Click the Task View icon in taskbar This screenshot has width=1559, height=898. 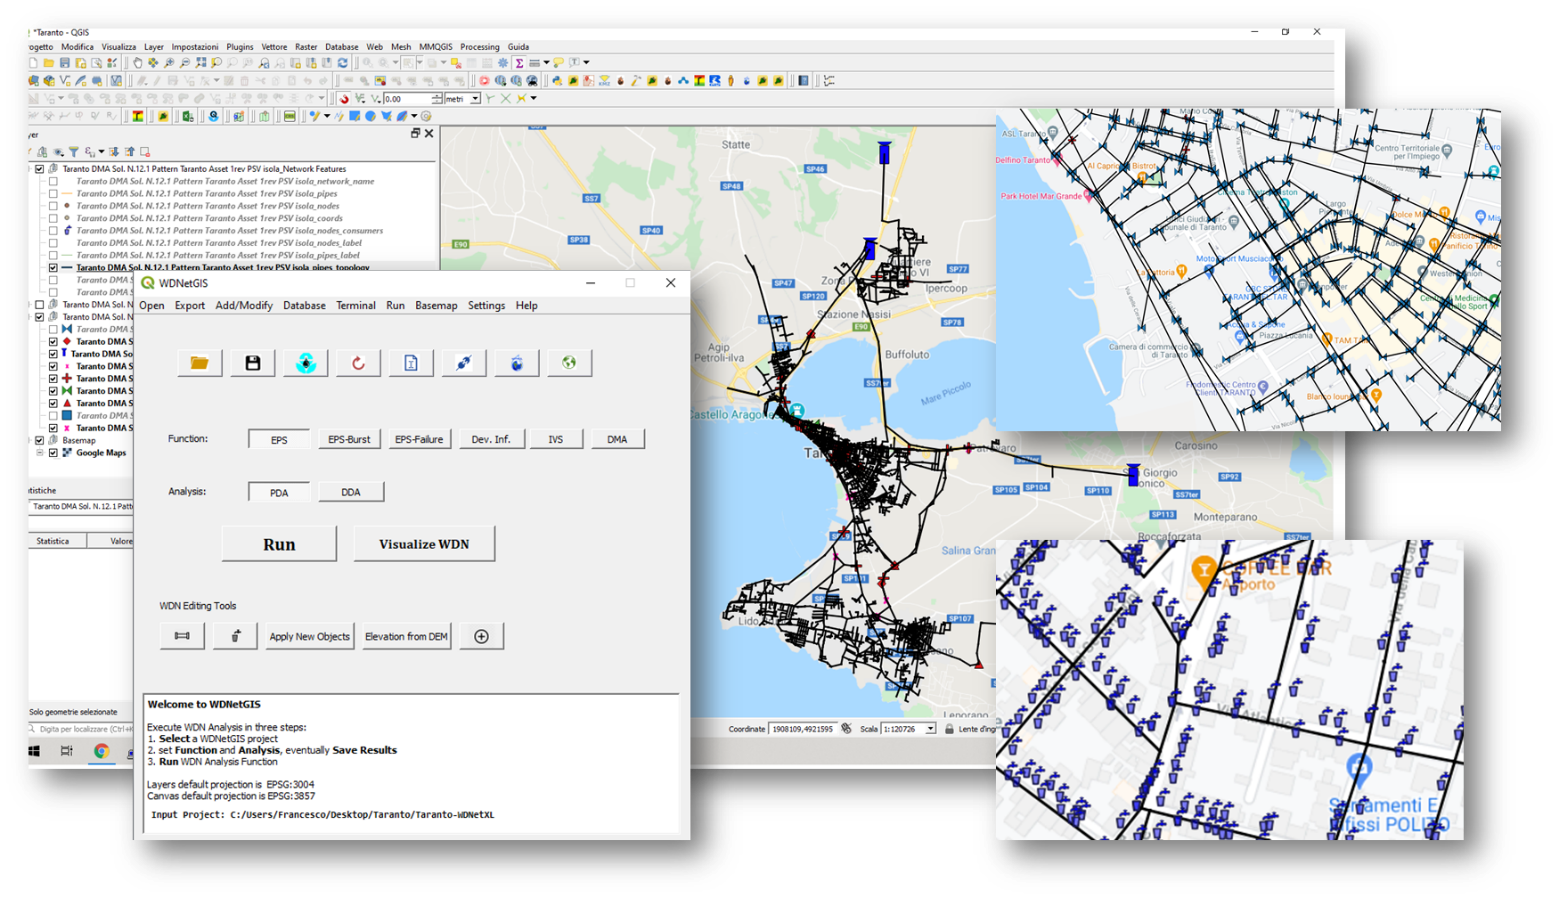click(67, 751)
